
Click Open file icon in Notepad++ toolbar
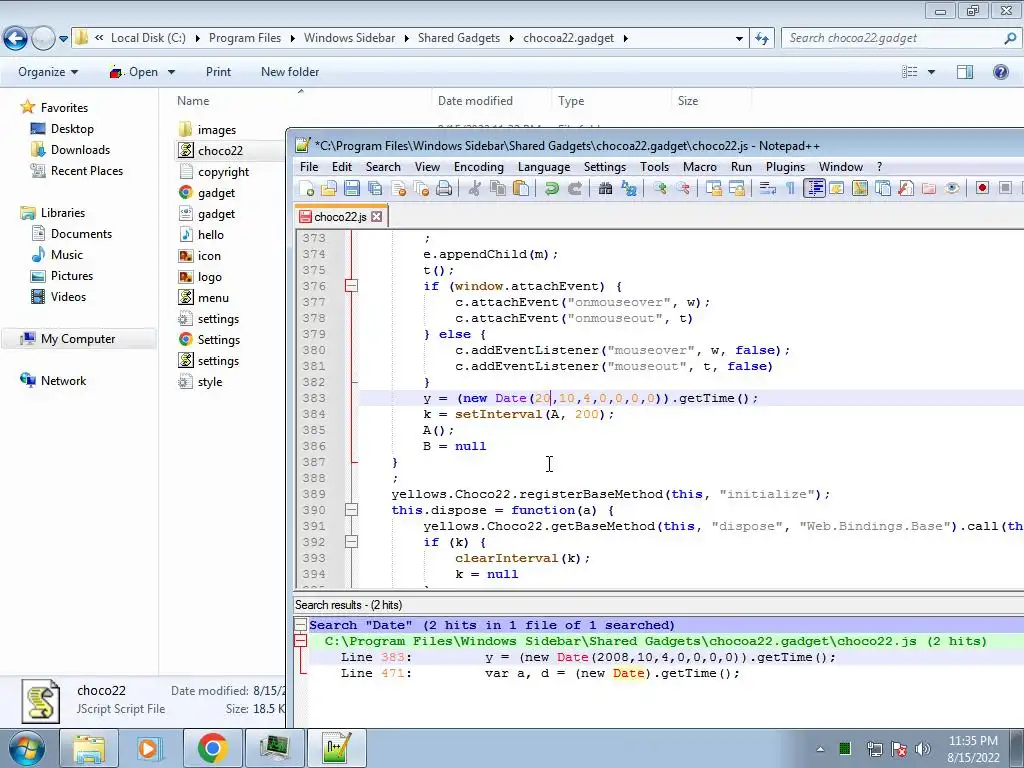329,189
